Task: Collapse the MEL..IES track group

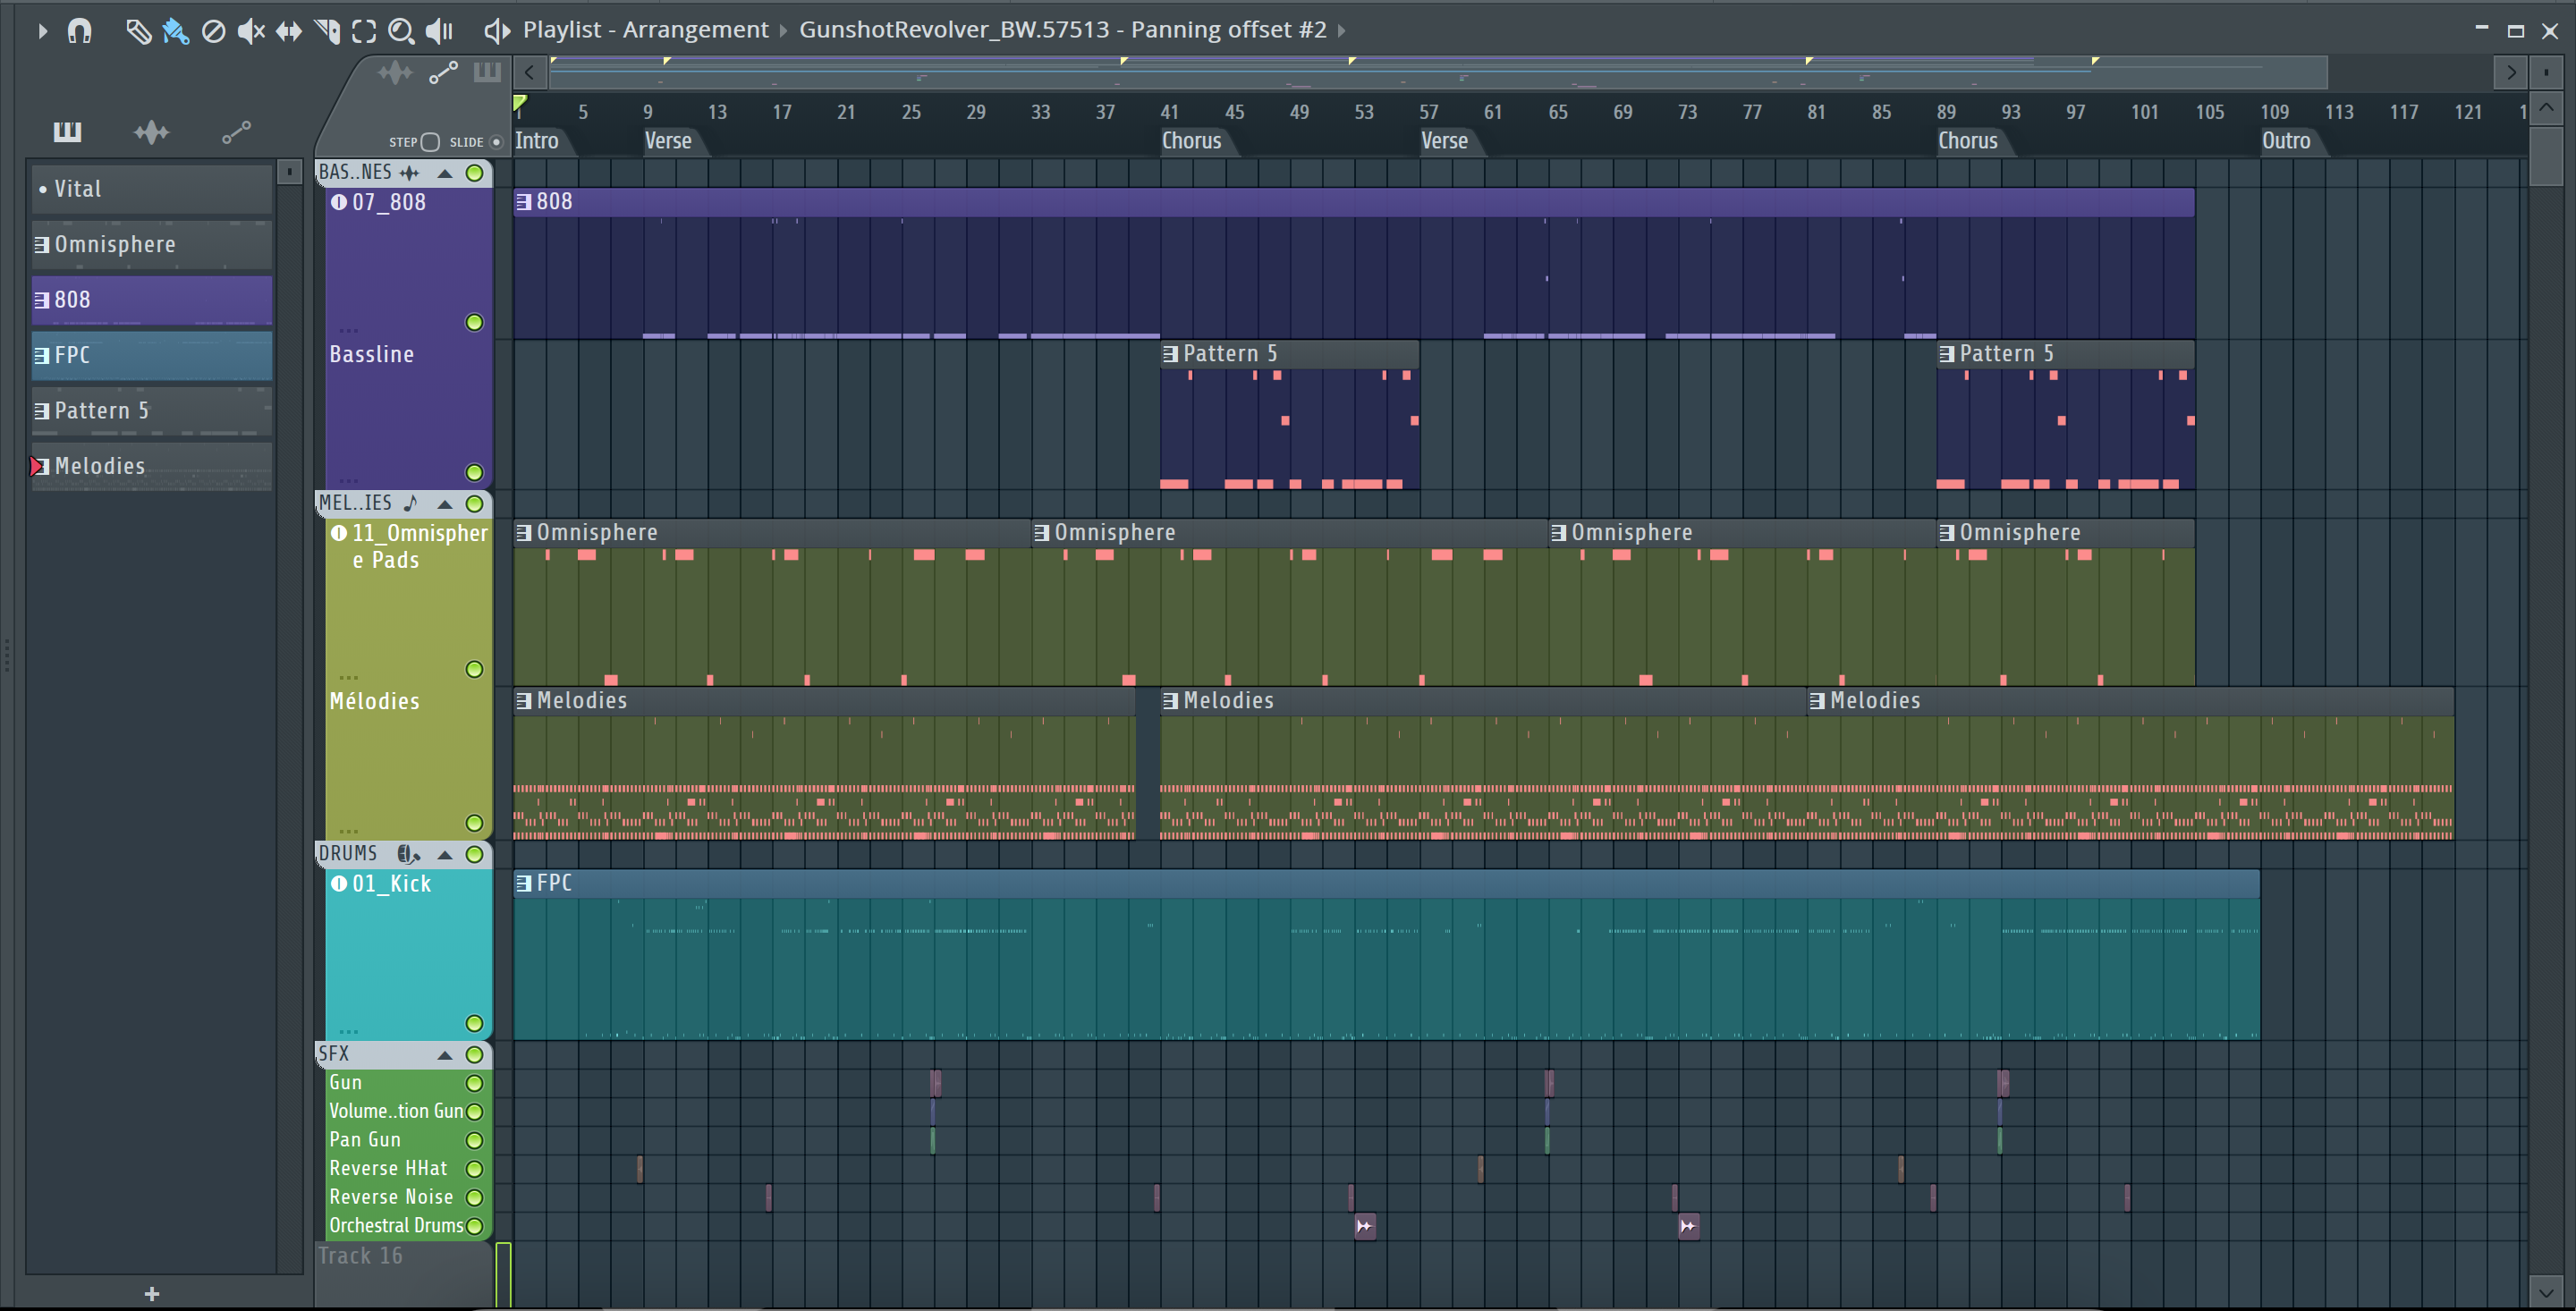Action: click(445, 504)
